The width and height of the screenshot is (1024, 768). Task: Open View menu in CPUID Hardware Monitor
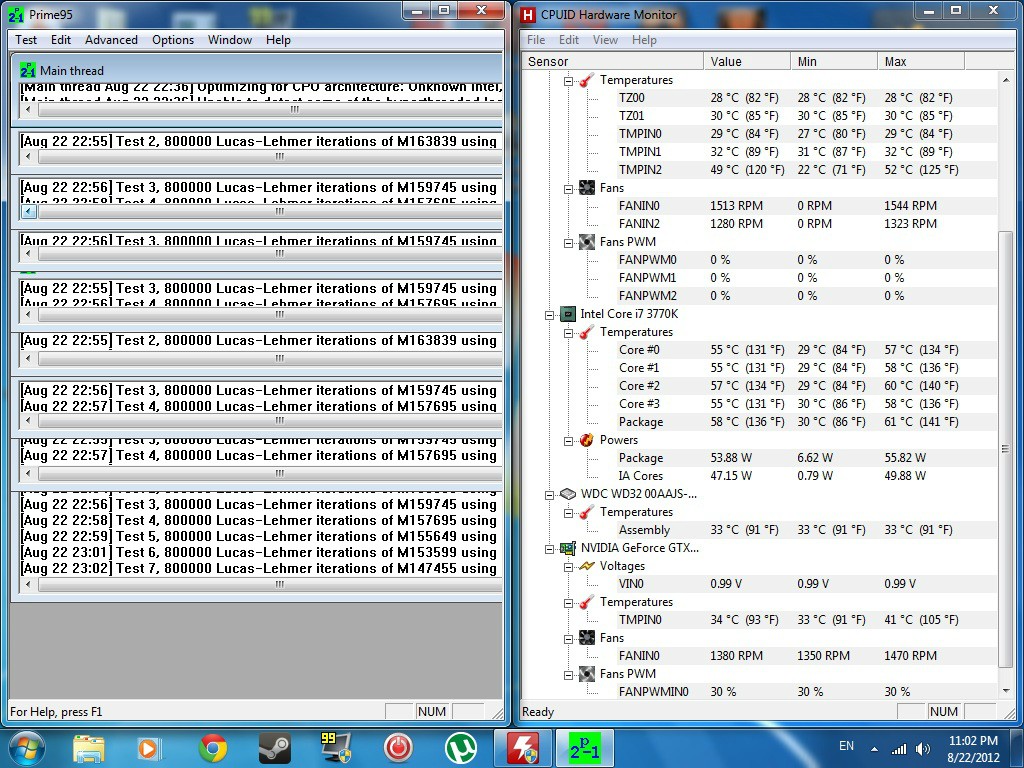605,40
